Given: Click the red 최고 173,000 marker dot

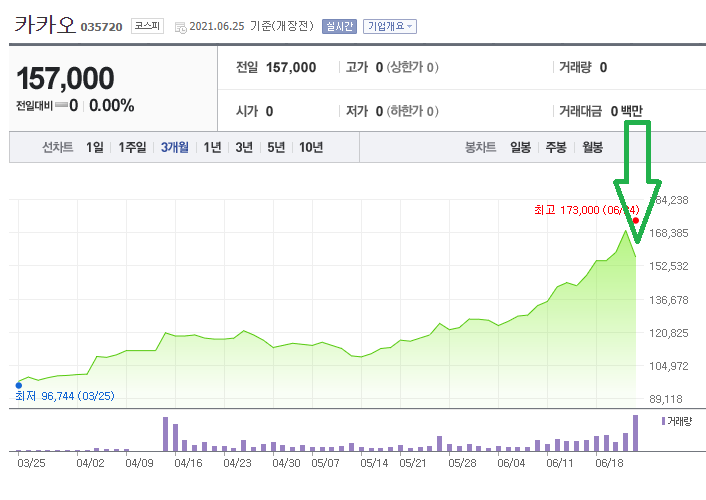Looking at the screenshot, I should tap(636, 220).
